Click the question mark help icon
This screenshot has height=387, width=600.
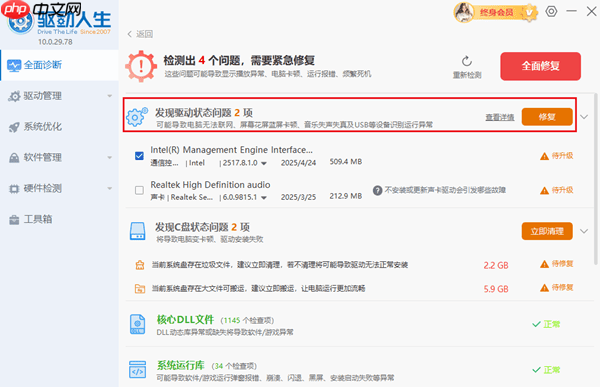coord(377,190)
